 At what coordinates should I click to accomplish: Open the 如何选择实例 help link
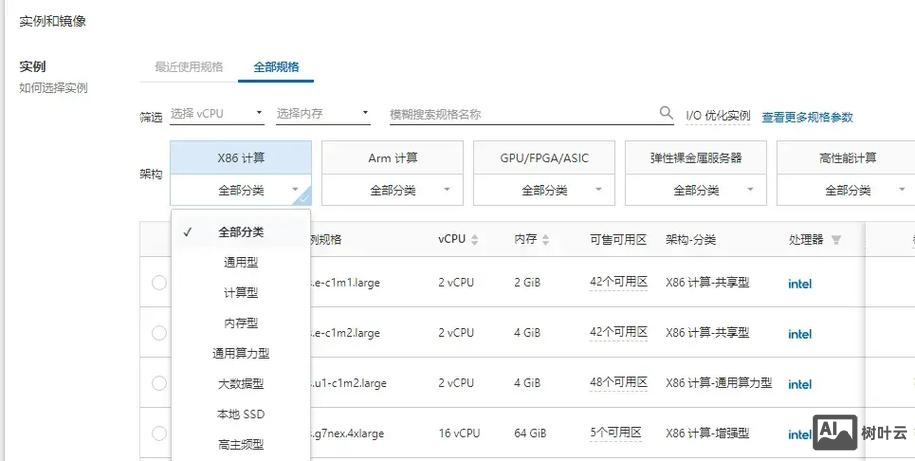tap(53, 88)
